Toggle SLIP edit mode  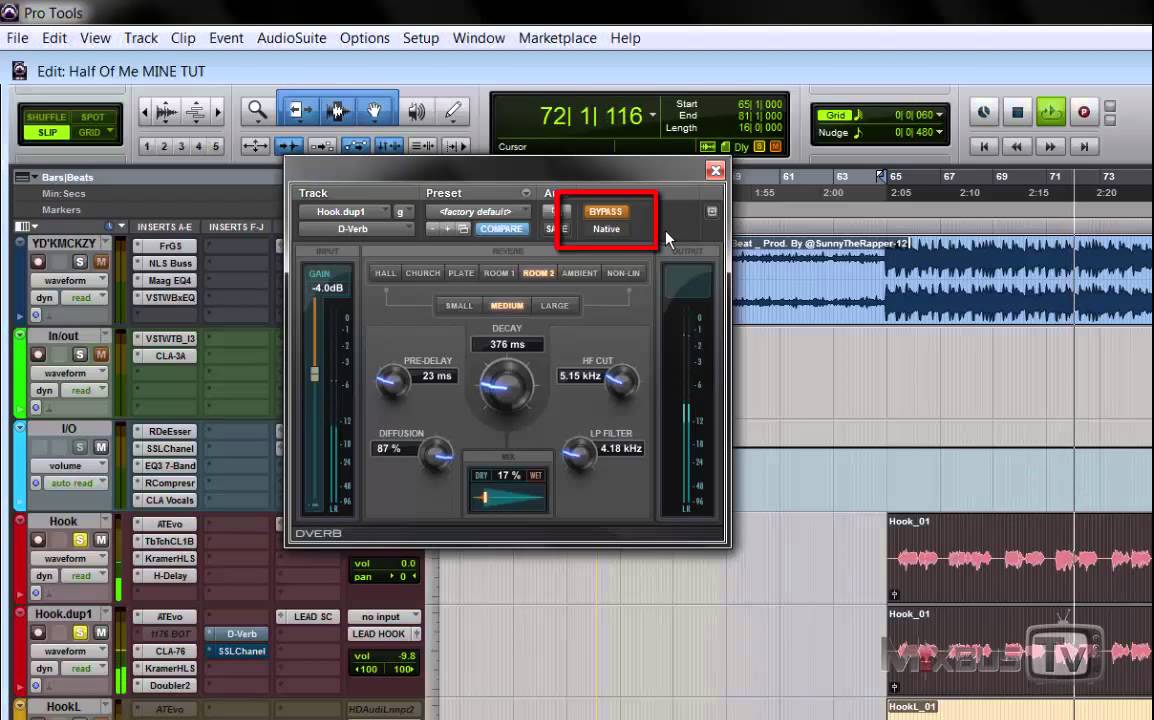[47, 133]
